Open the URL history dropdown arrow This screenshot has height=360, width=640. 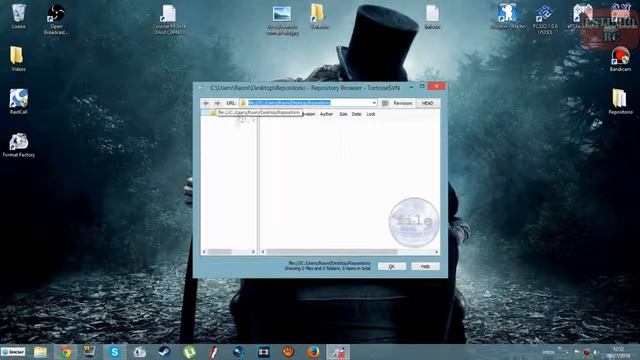374,103
